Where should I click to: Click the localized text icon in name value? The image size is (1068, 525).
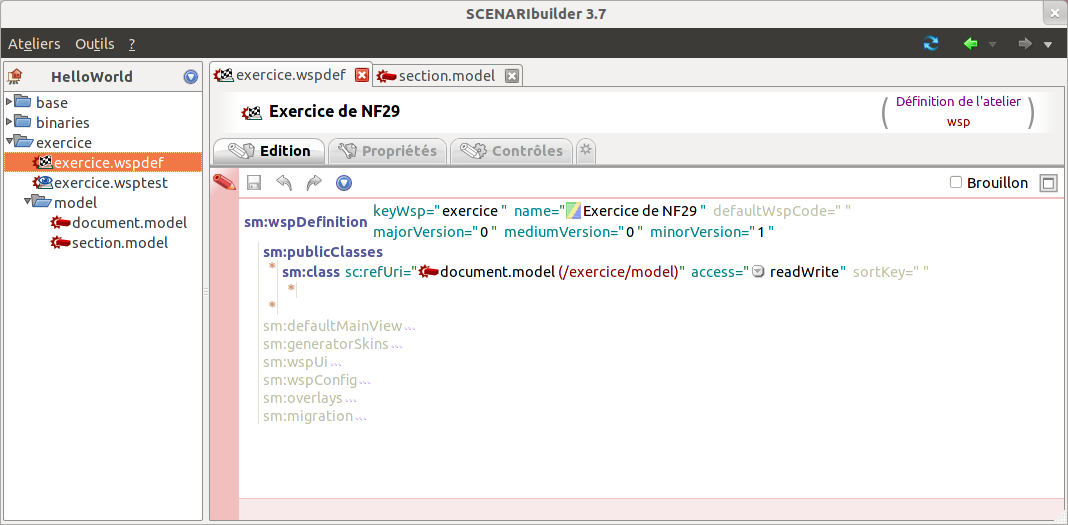[574, 210]
